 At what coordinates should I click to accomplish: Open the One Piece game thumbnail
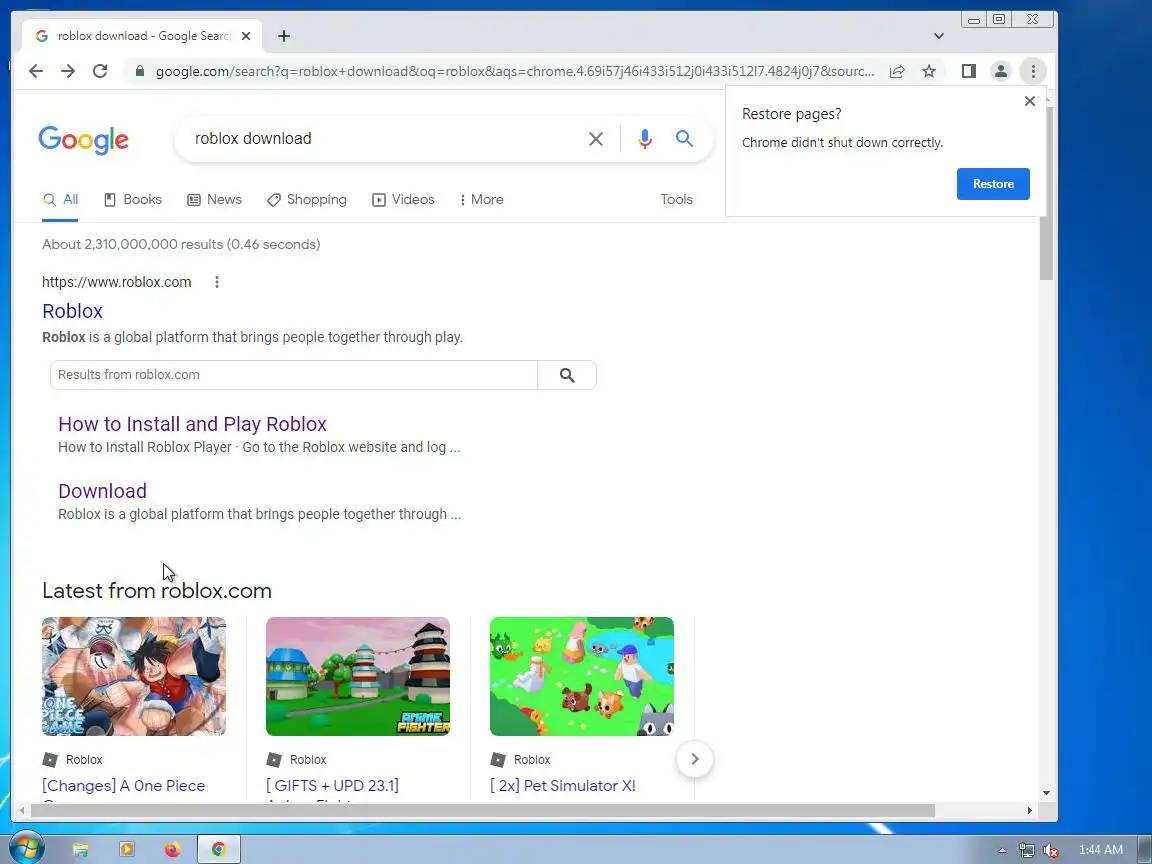[x=134, y=677]
